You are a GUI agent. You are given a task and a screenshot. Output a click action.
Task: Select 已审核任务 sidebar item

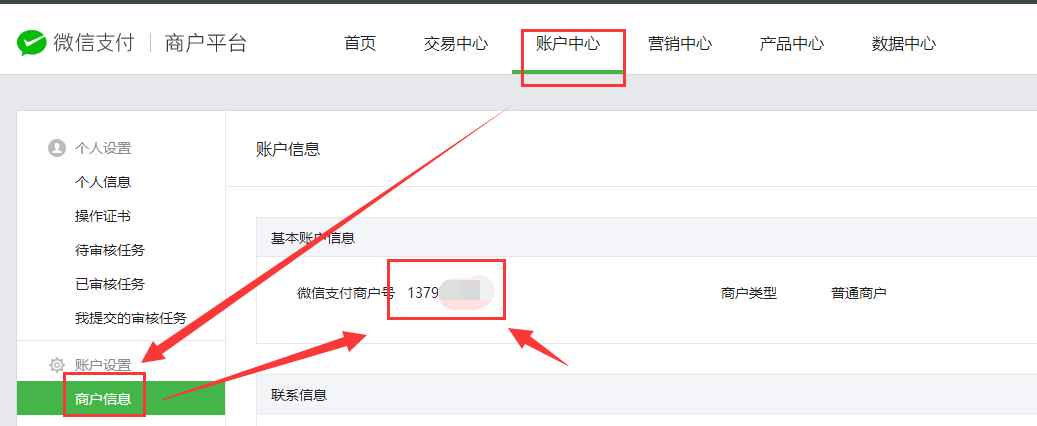[110, 284]
